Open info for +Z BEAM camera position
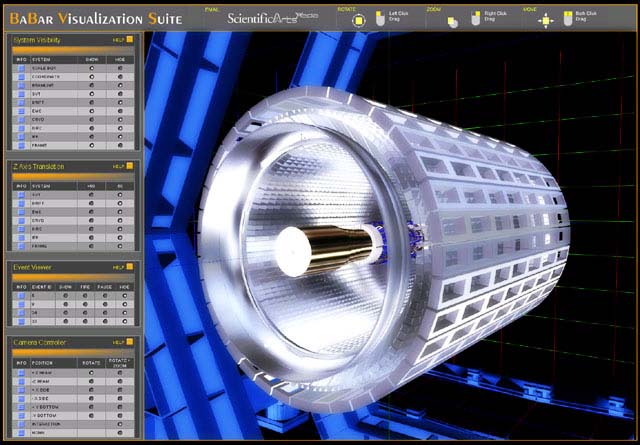Viewport: 640px width, 445px height. [x=21, y=373]
